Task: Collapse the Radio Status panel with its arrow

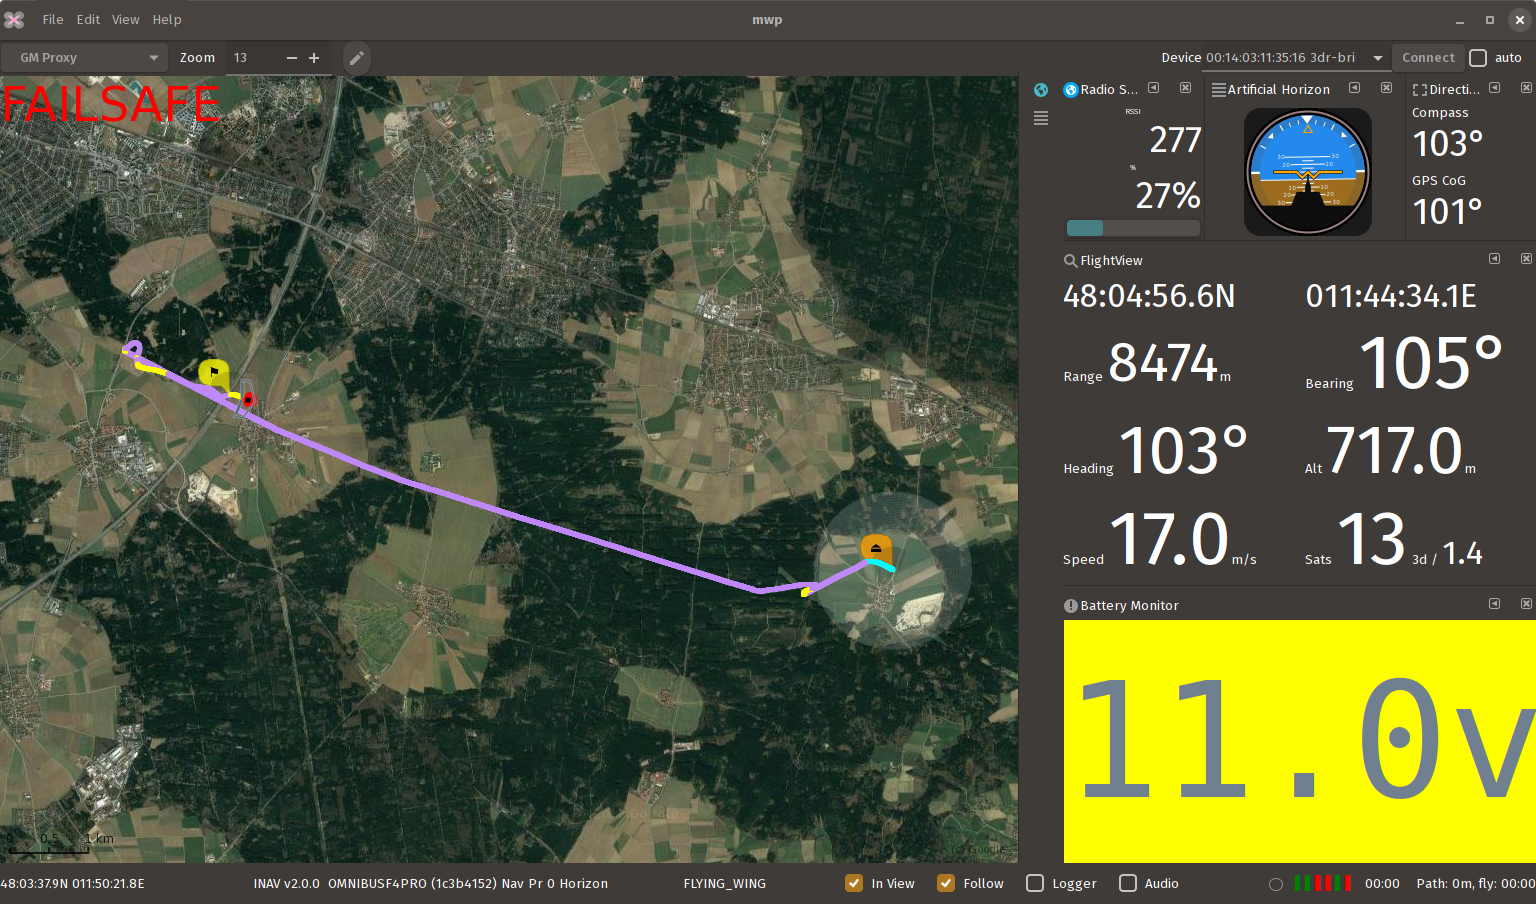Action: point(1153,88)
